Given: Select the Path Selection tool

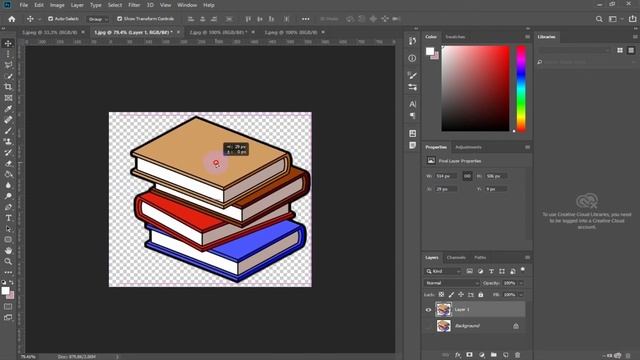Looking at the screenshot, I should (8, 229).
